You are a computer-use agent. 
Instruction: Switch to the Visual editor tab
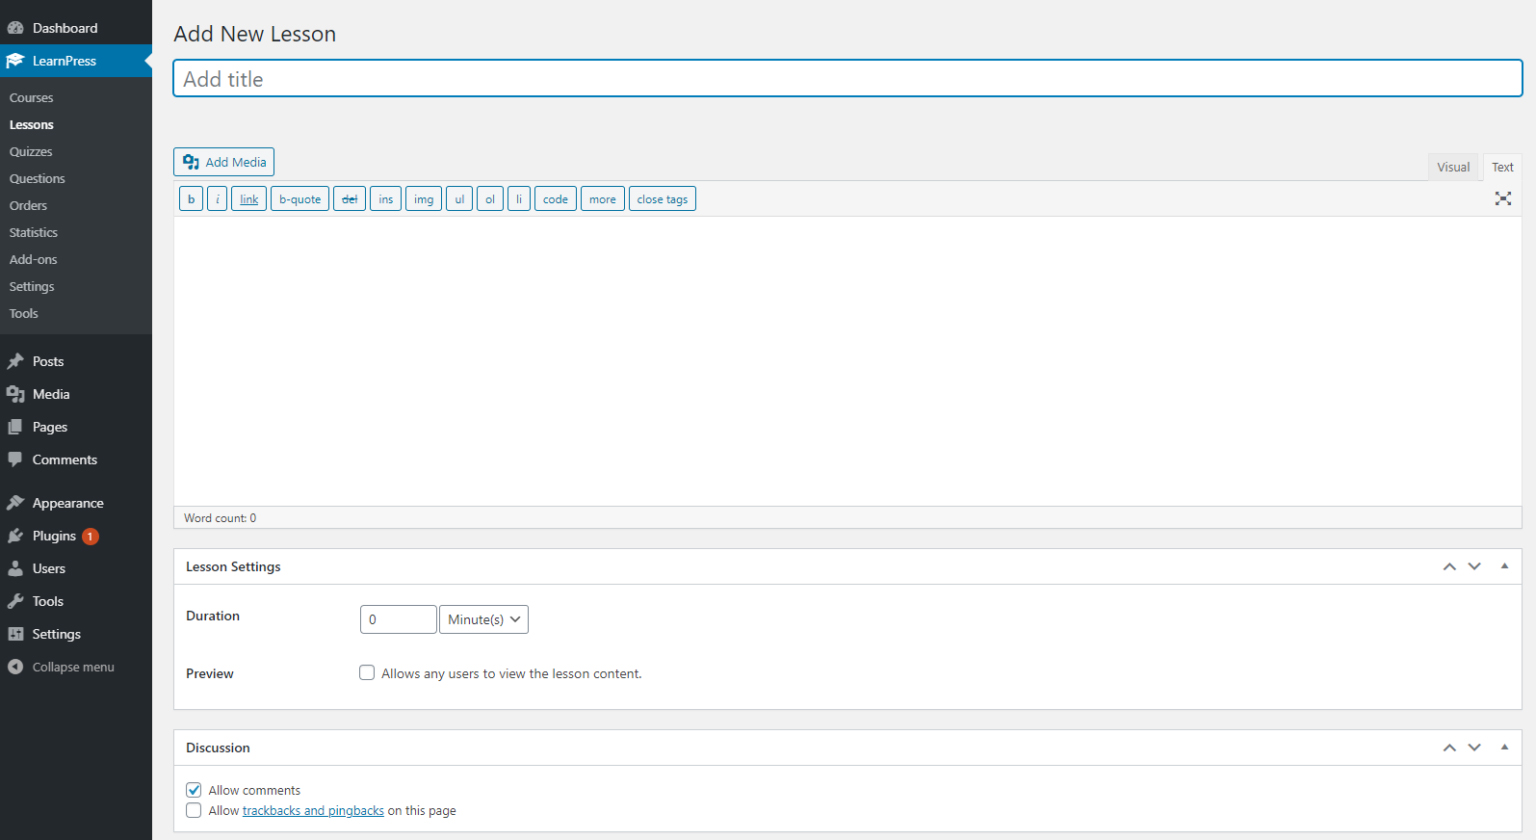(x=1453, y=167)
